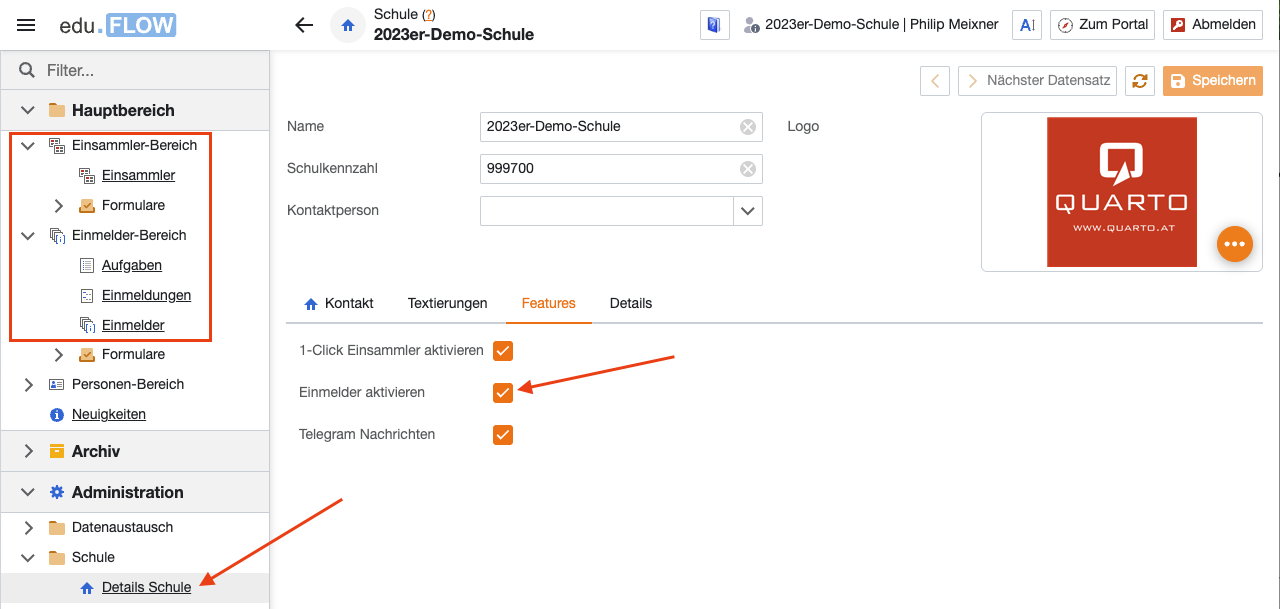The image size is (1280, 609).
Task: Open the orange three-dots logo menu
Action: coord(1235,244)
